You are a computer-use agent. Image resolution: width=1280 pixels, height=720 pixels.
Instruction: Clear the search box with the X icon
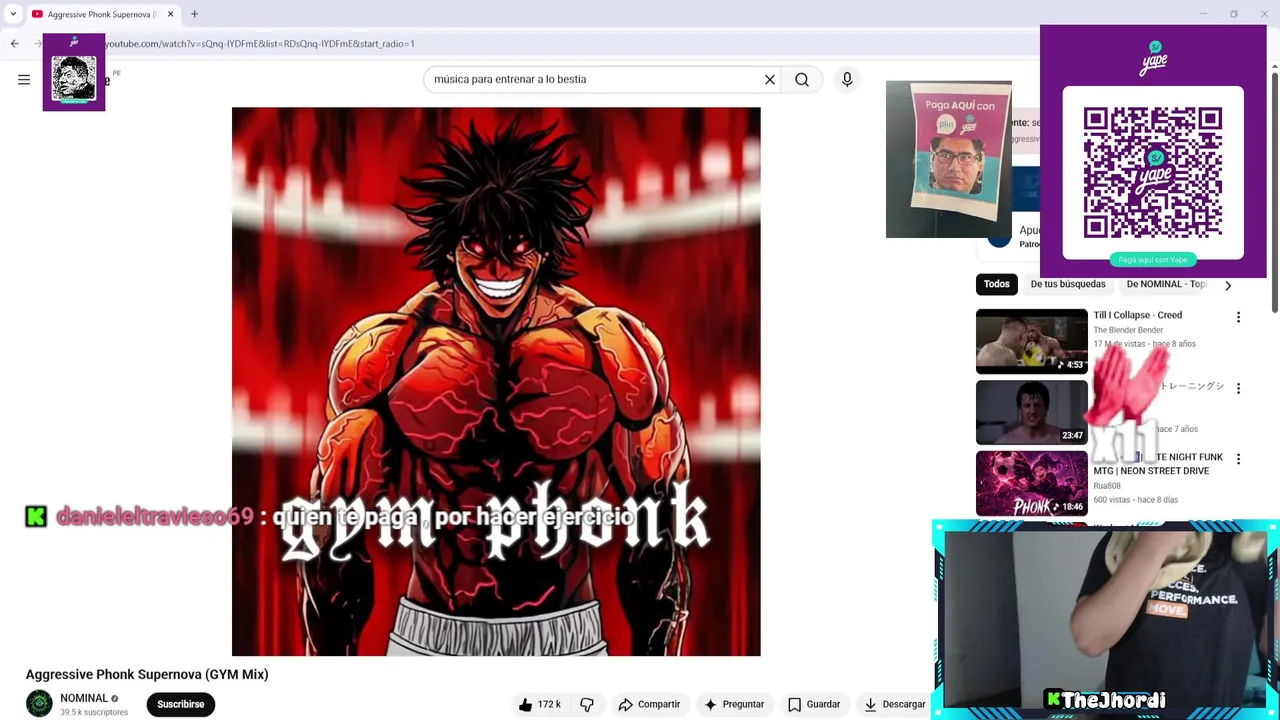point(770,79)
